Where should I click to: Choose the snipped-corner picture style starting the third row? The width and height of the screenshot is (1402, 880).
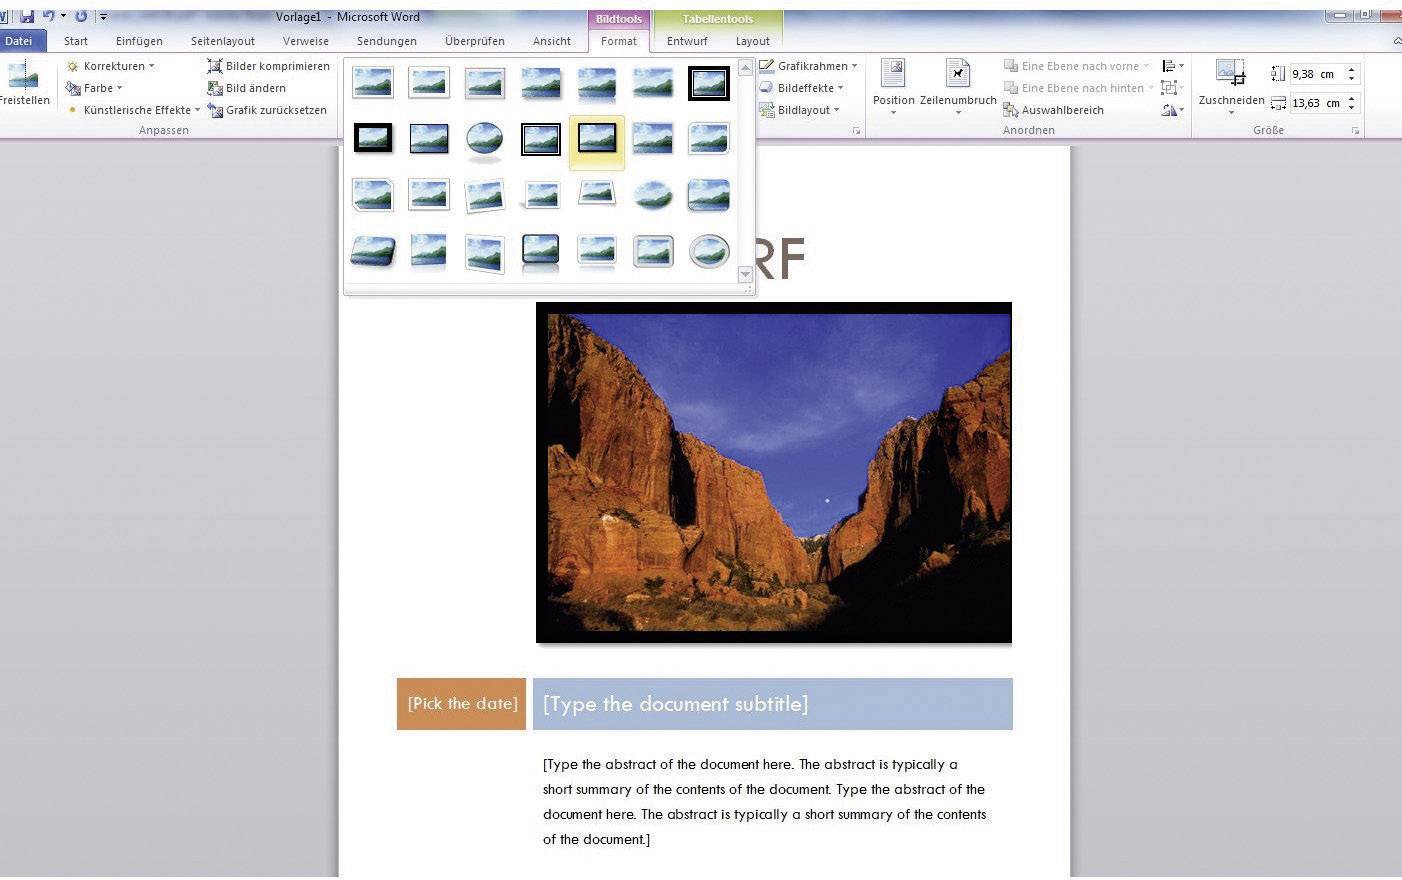click(373, 195)
